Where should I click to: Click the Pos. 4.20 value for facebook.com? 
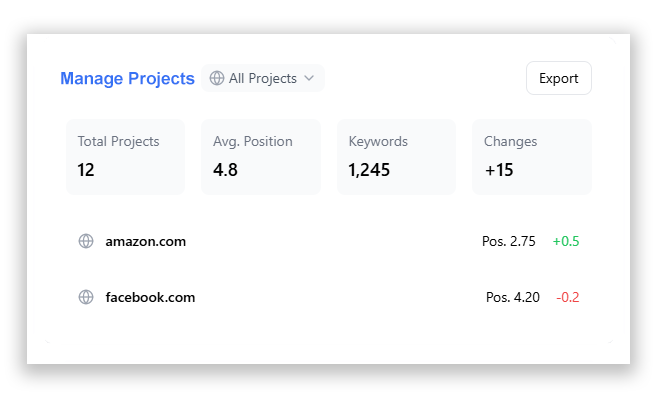coord(513,297)
